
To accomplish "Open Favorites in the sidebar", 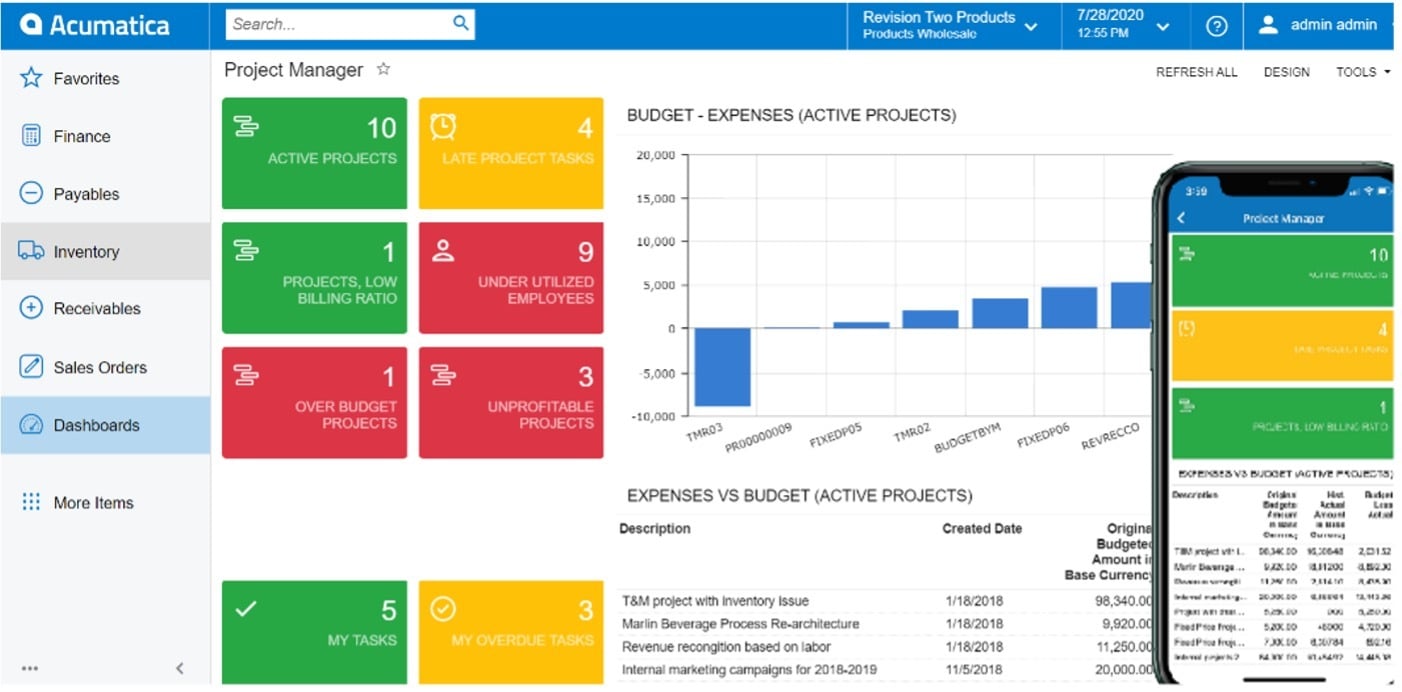I will [105, 78].
